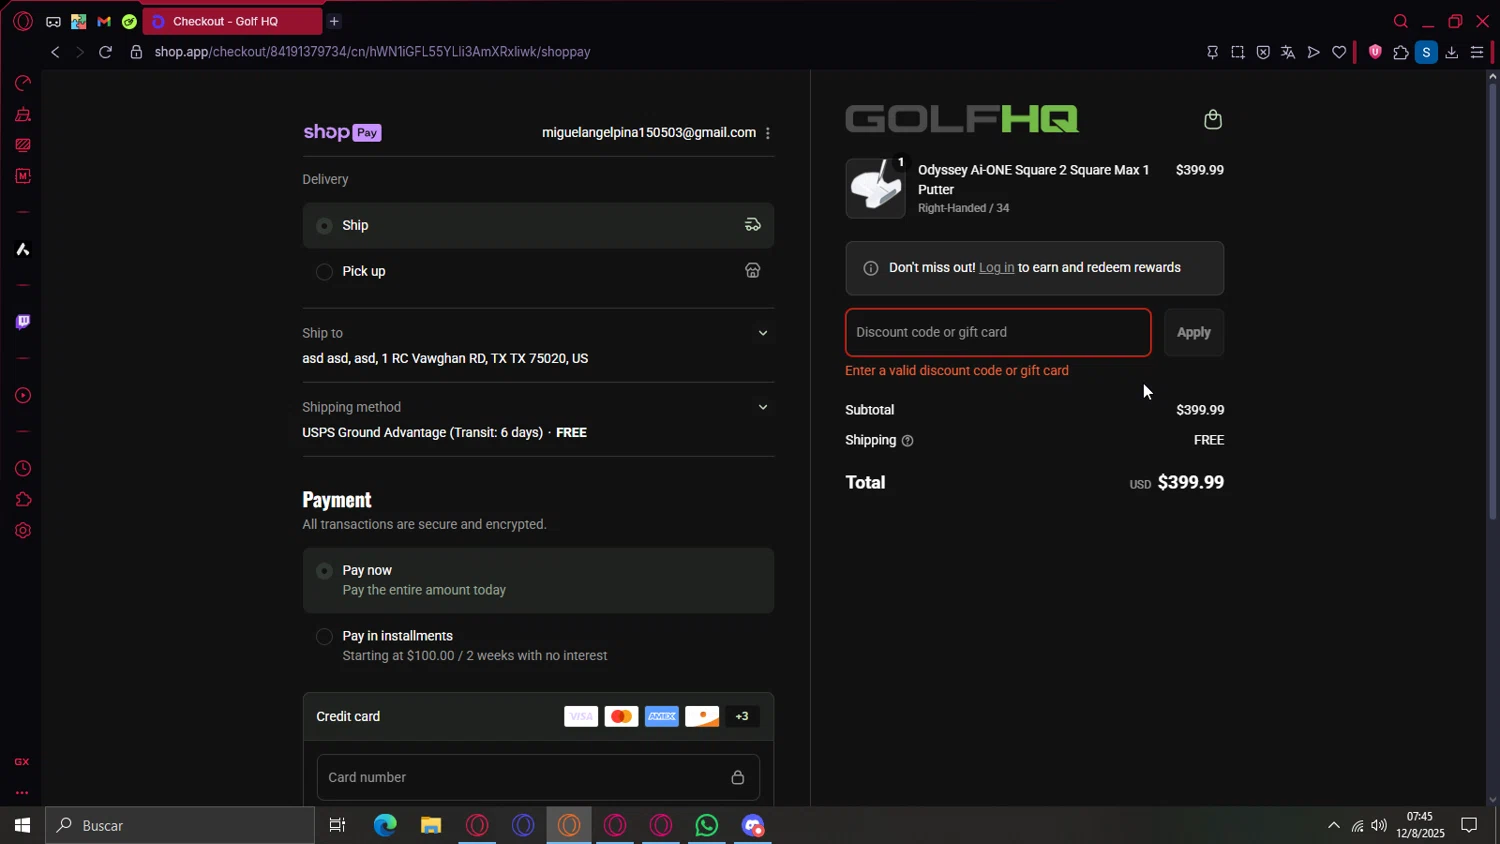Image resolution: width=1500 pixels, height=844 pixels.
Task: Follow the Log in rewards link
Action: [x=996, y=268]
